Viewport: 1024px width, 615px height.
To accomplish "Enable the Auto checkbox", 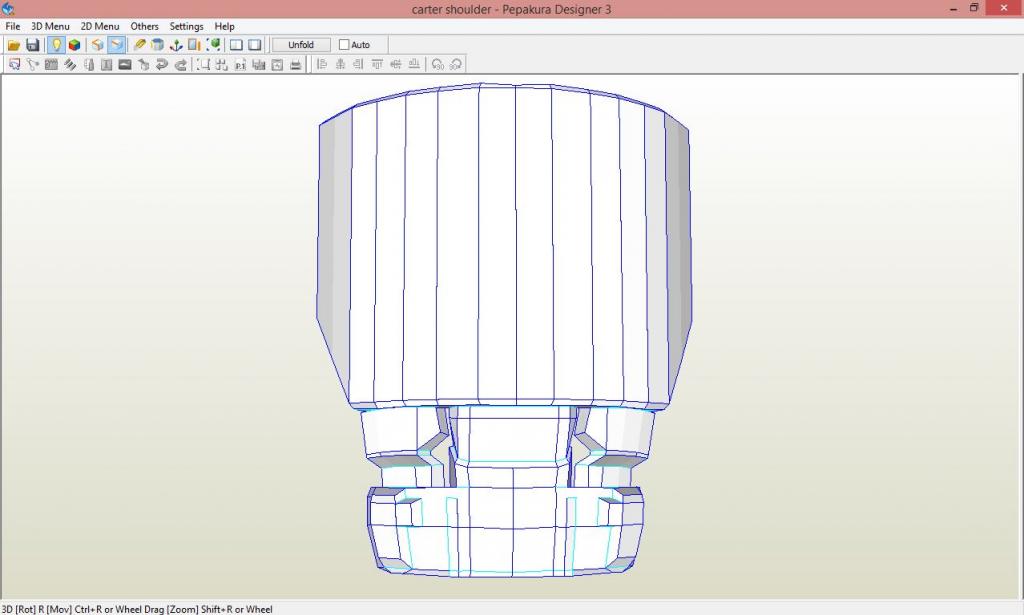I will click(344, 45).
